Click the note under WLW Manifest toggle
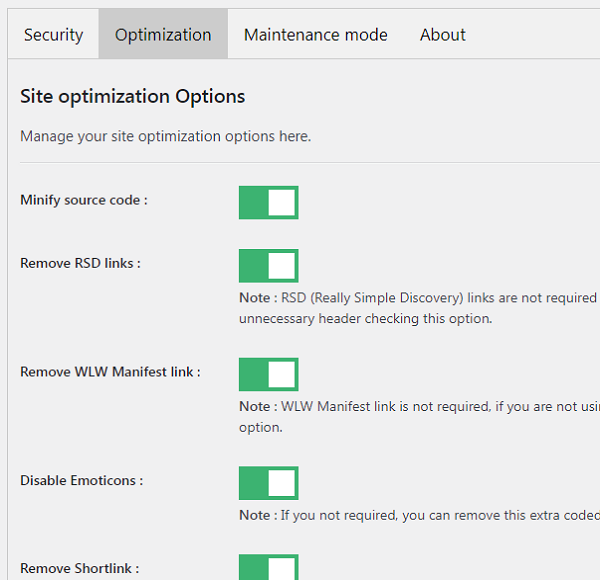Screen dimensions: 600x580 pyautogui.click(x=418, y=416)
